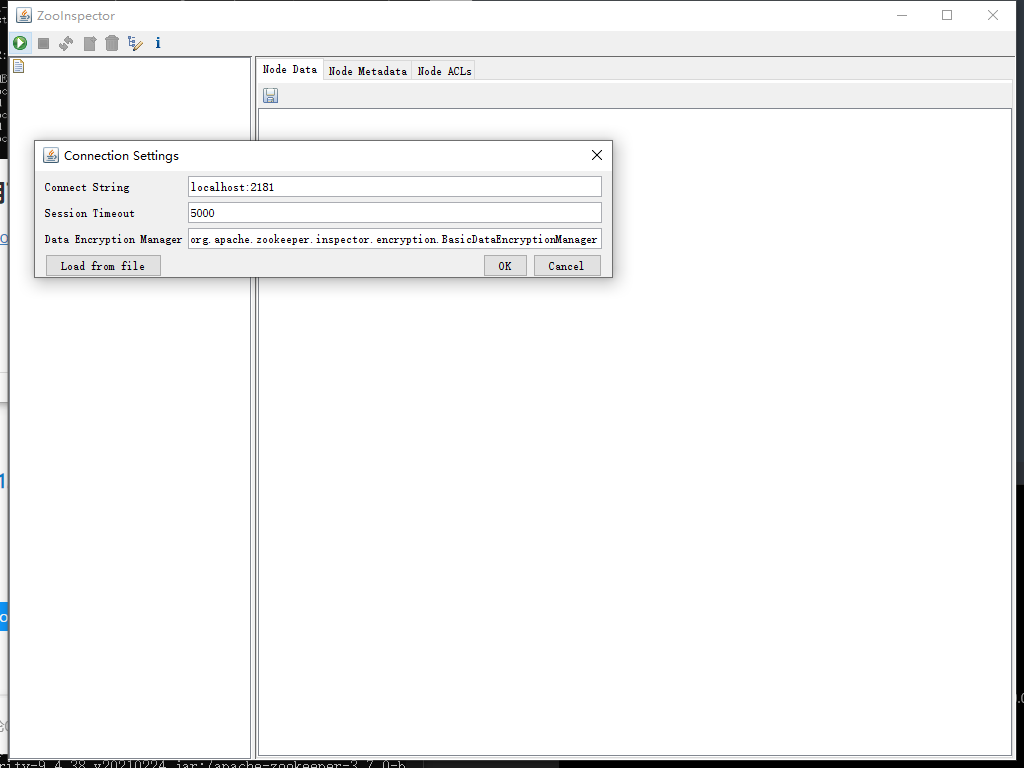Switch to the Node Data tab

tap(289, 70)
